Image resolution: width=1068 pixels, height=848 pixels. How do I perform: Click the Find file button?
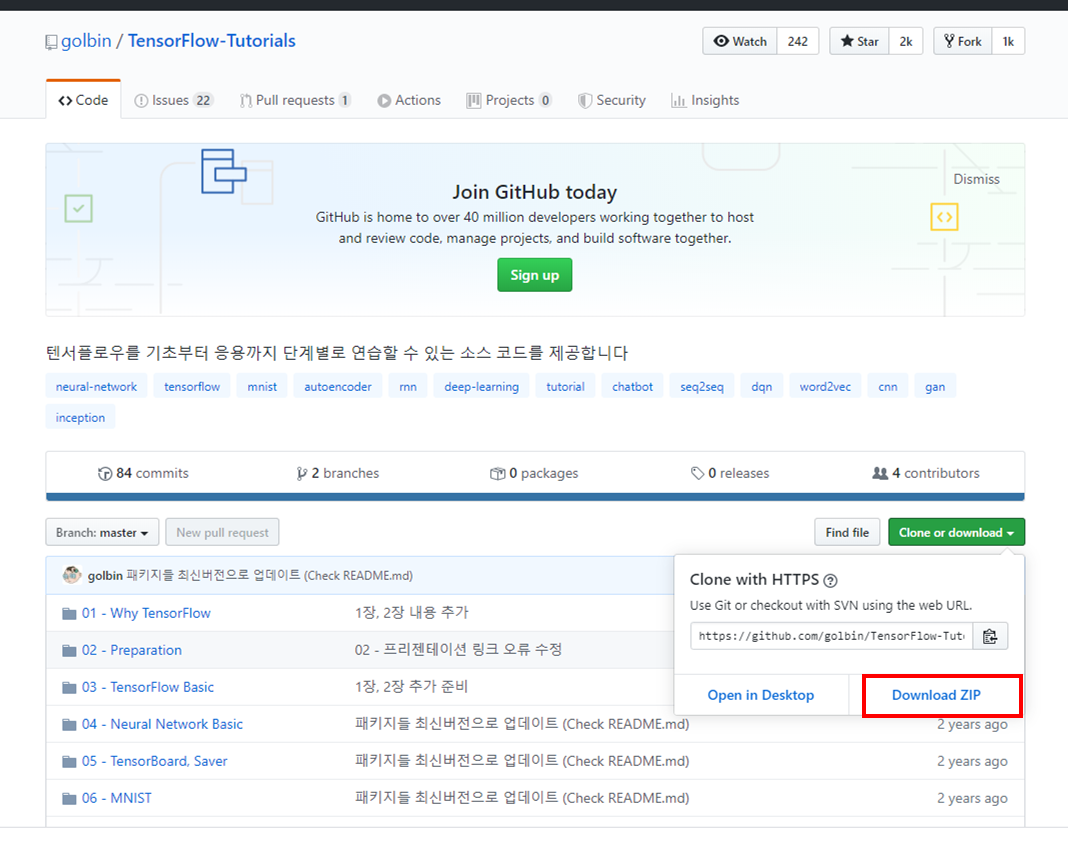tap(847, 533)
